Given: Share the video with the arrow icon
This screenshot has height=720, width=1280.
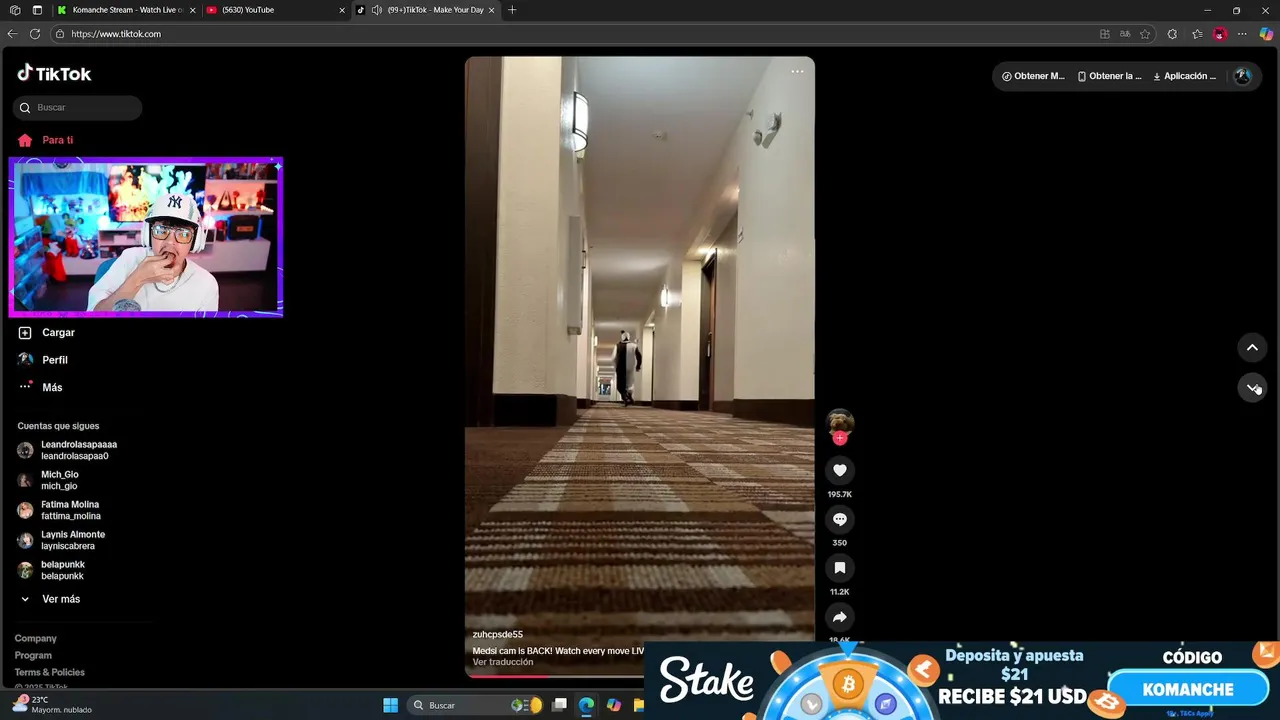Looking at the screenshot, I should click(840, 617).
